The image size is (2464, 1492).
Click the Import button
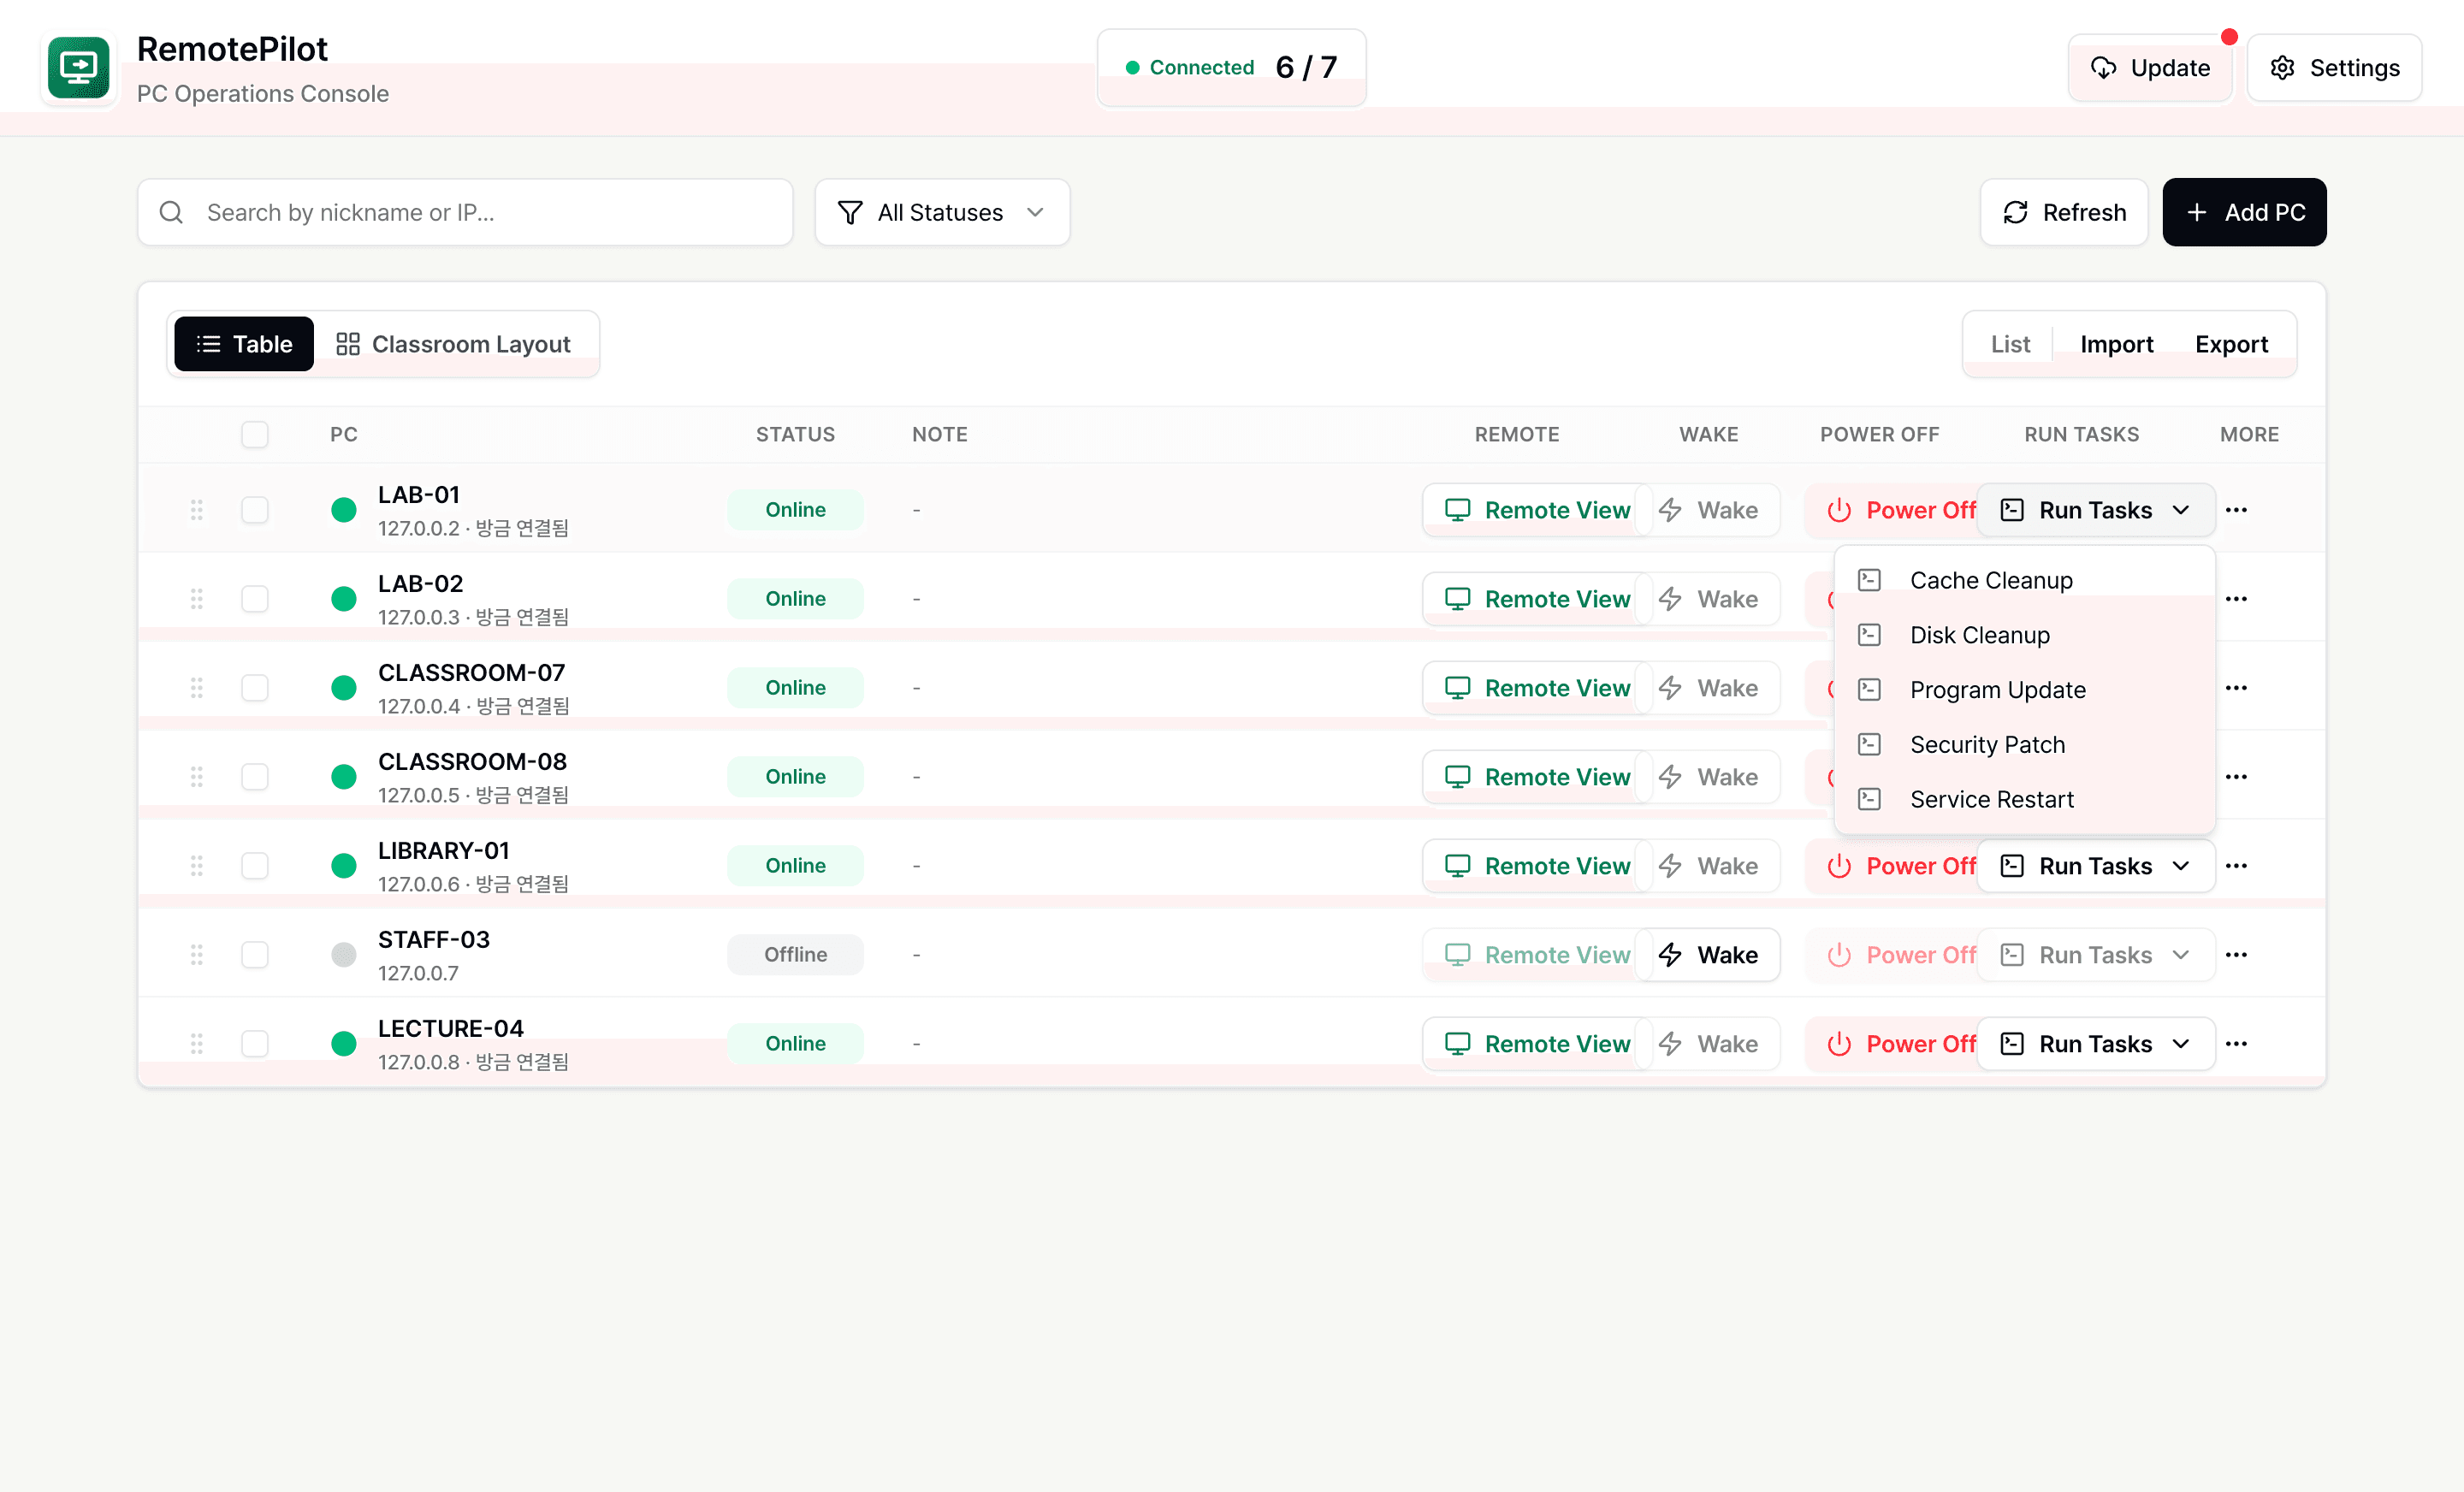coord(2116,344)
